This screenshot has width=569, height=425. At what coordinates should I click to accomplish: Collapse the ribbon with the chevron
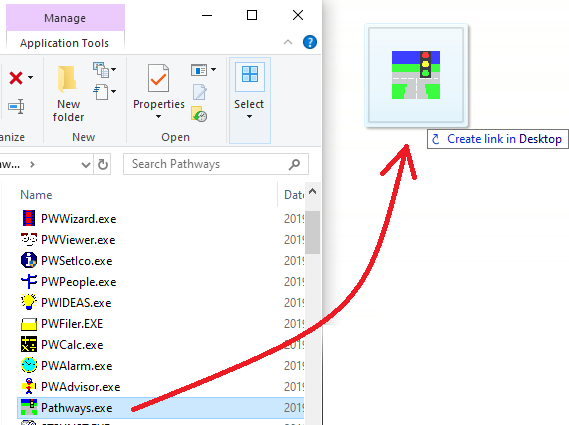tap(288, 42)
